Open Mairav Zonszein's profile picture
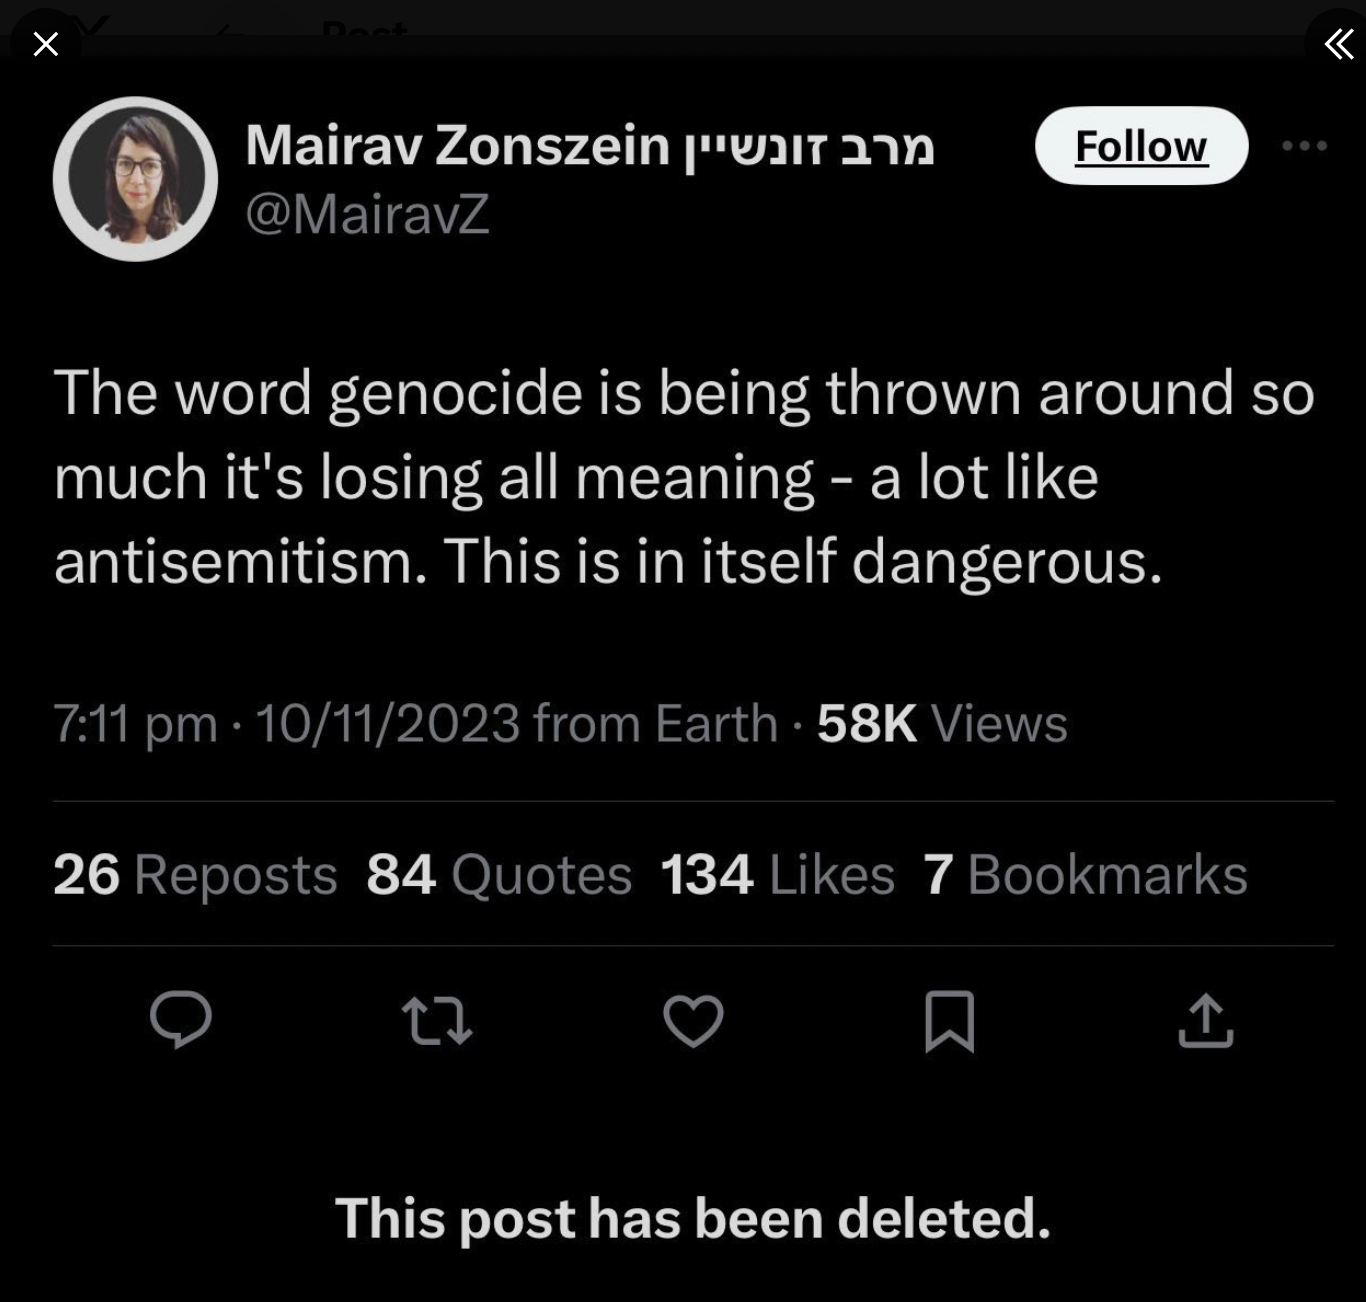Image resolution: width=1366 pixels, height=1302 pixels. coord(135,179)
